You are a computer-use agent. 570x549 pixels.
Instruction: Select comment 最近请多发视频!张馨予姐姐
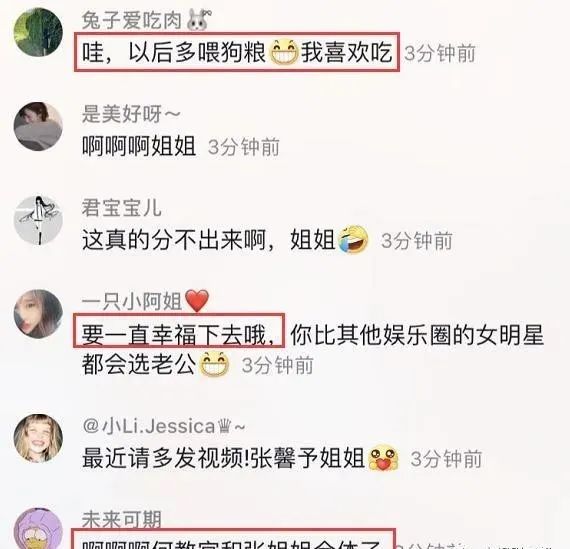click(223, 458)
